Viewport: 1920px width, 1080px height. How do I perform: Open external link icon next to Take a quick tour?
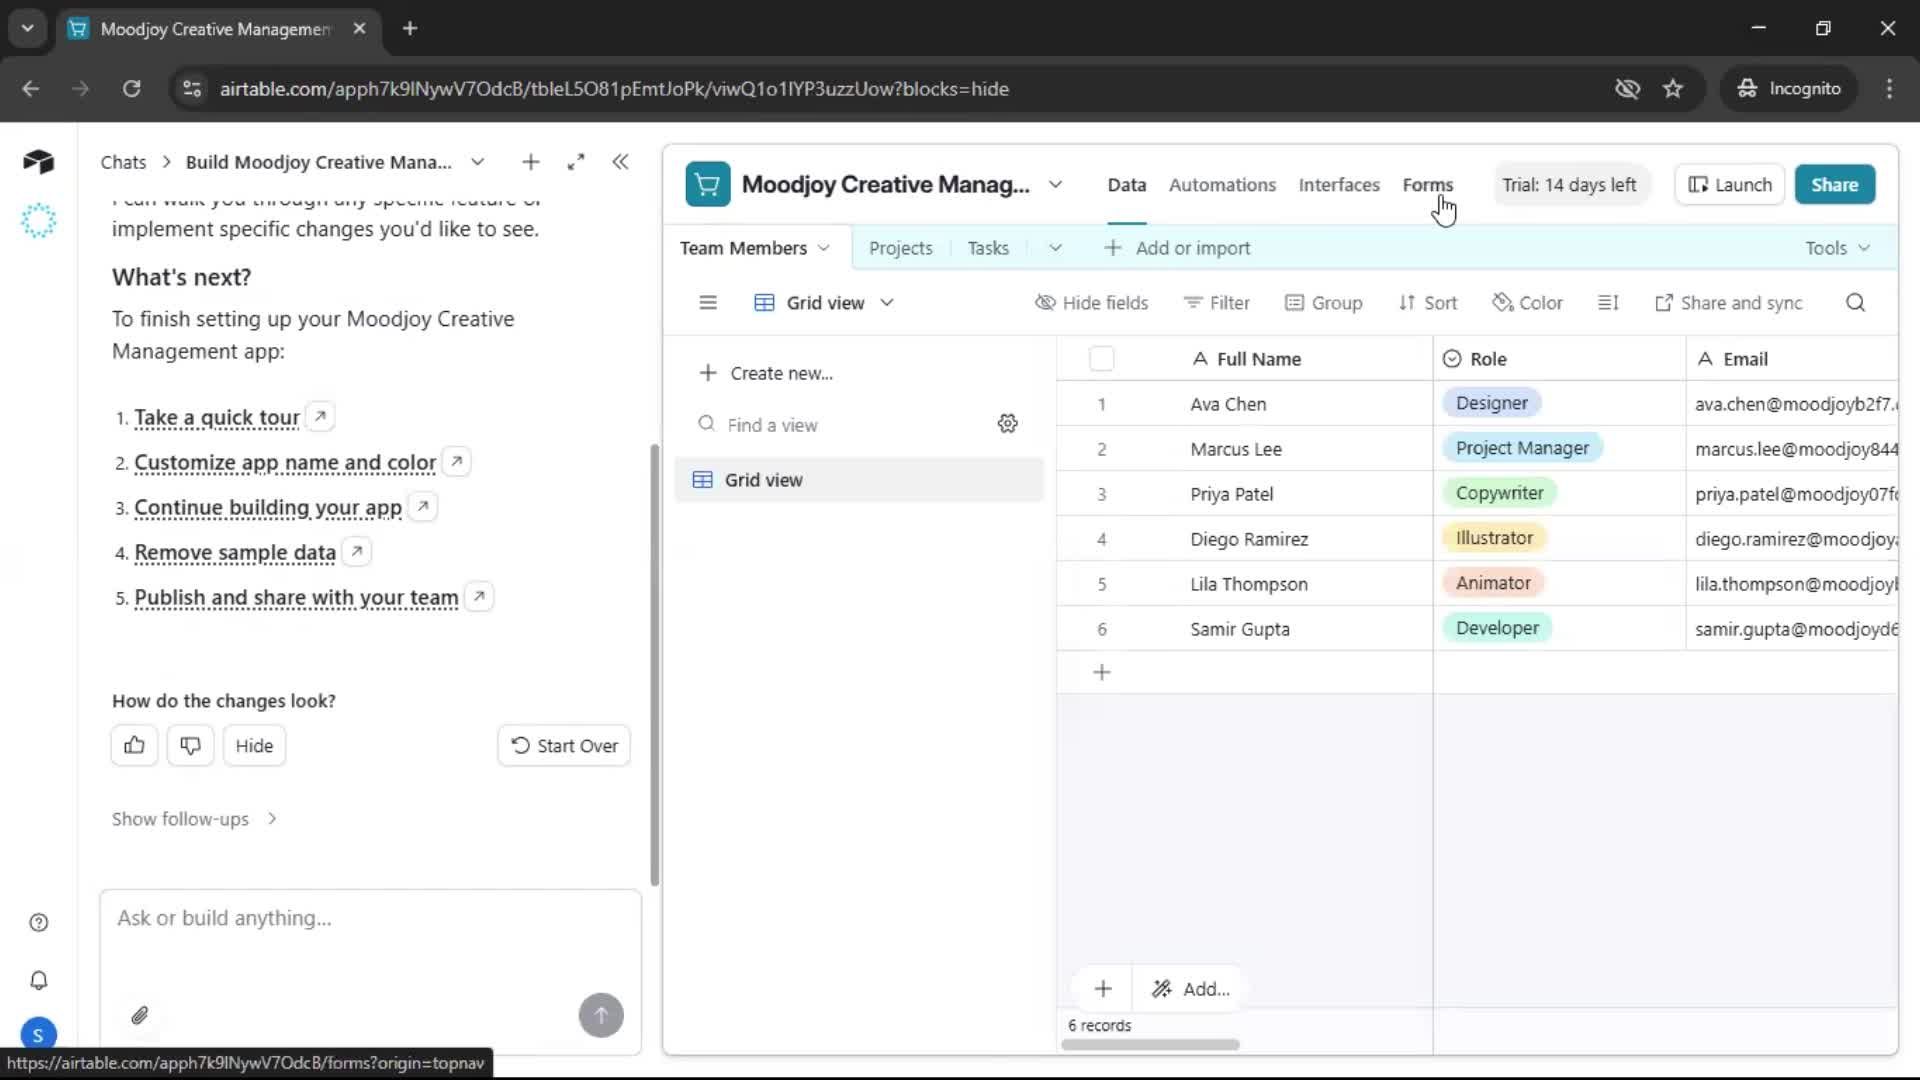[x=320, y=416]
